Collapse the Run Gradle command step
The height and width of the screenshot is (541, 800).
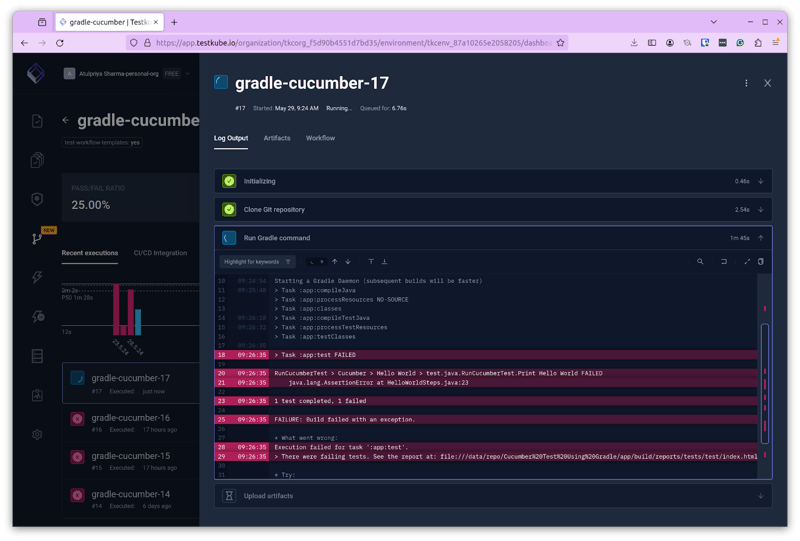click(761, 238)
